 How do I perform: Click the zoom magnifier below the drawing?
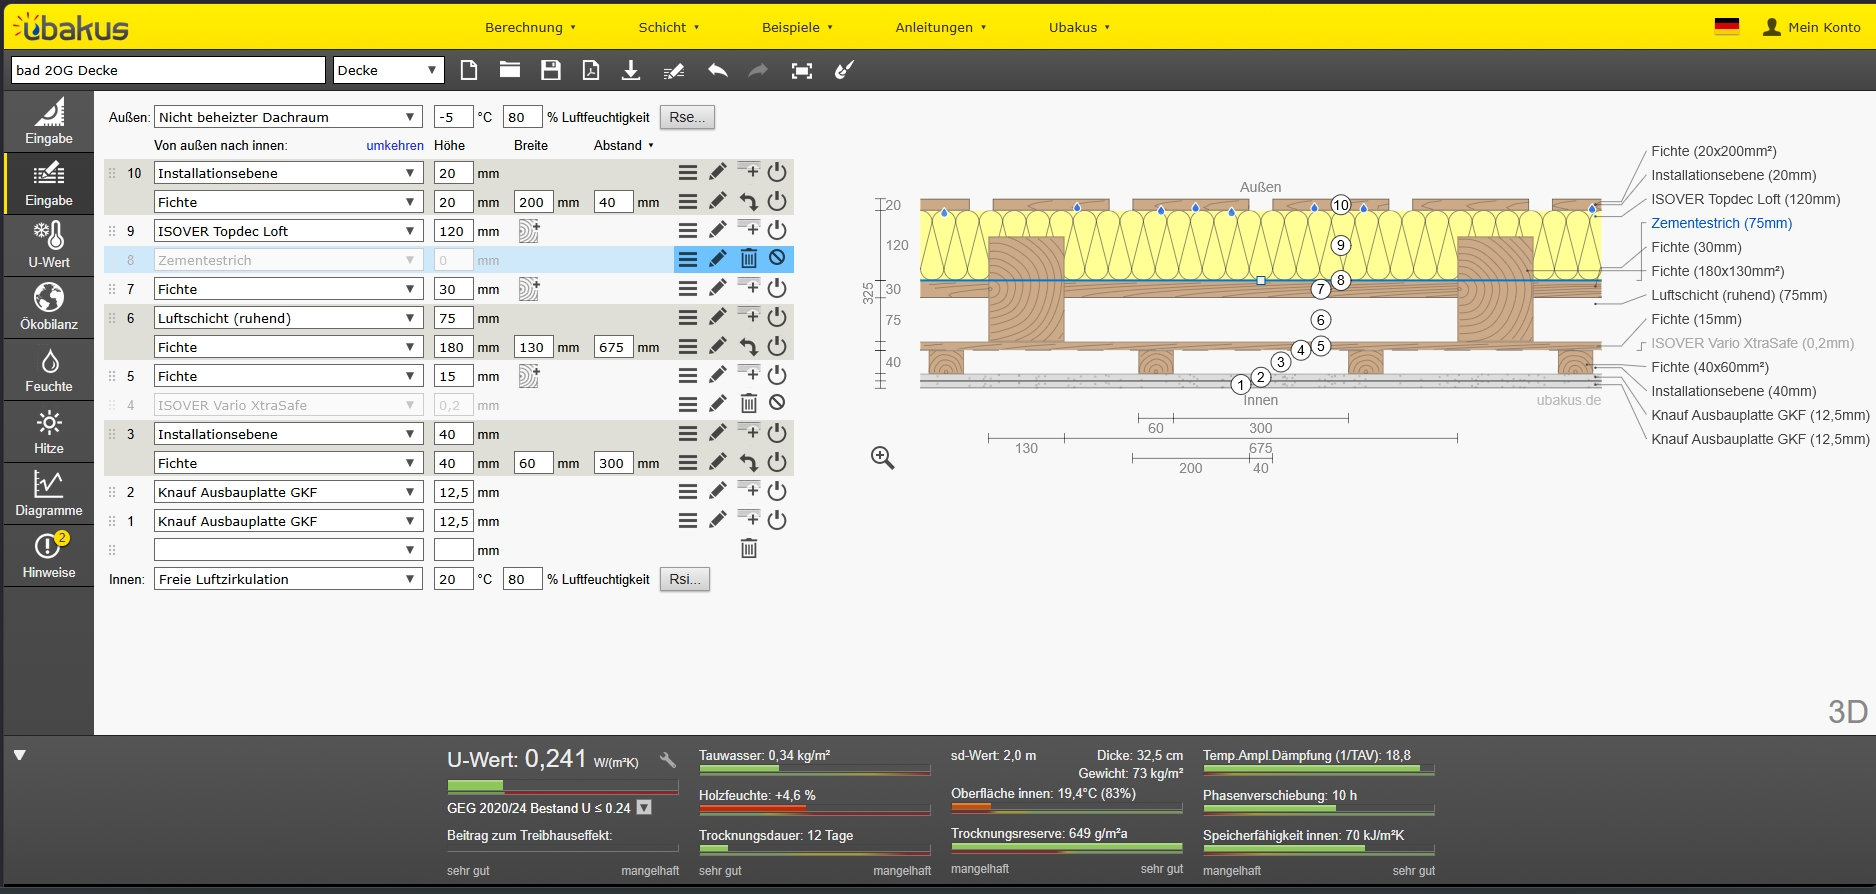pos(882,458)
